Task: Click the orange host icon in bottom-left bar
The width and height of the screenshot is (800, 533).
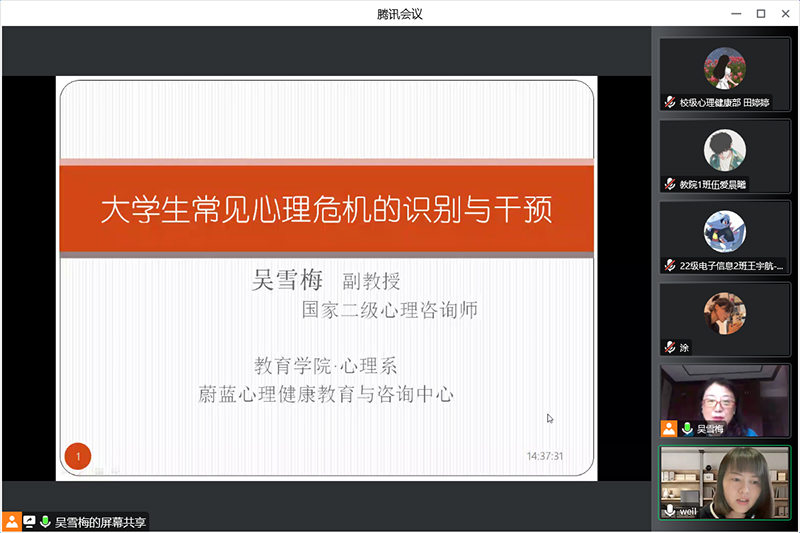Action: [x=12, y=522]
